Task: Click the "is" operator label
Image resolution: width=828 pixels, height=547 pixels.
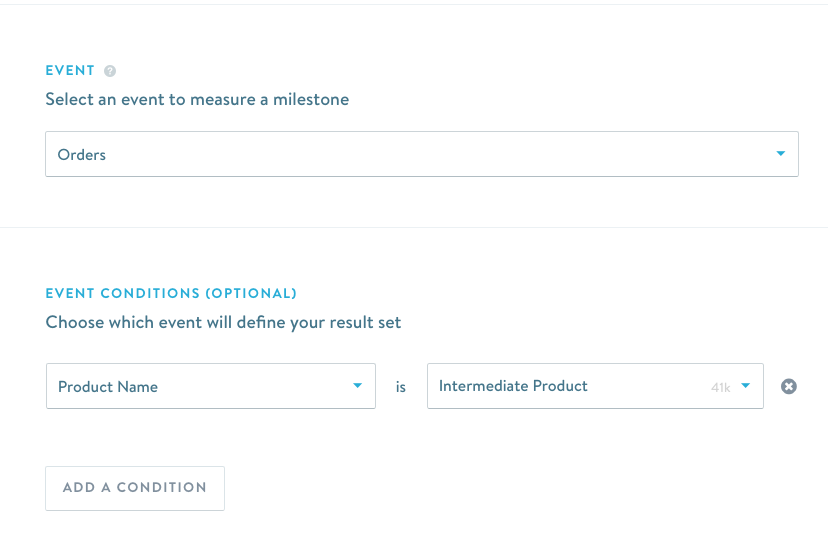Action: point(401,387)
